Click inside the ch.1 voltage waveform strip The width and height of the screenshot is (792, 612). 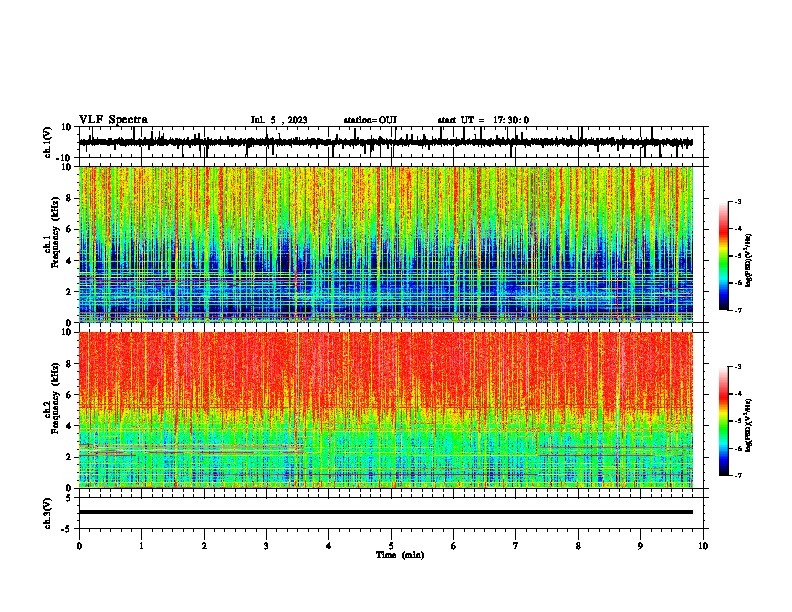pyautogui.click(x=391, y=142)
